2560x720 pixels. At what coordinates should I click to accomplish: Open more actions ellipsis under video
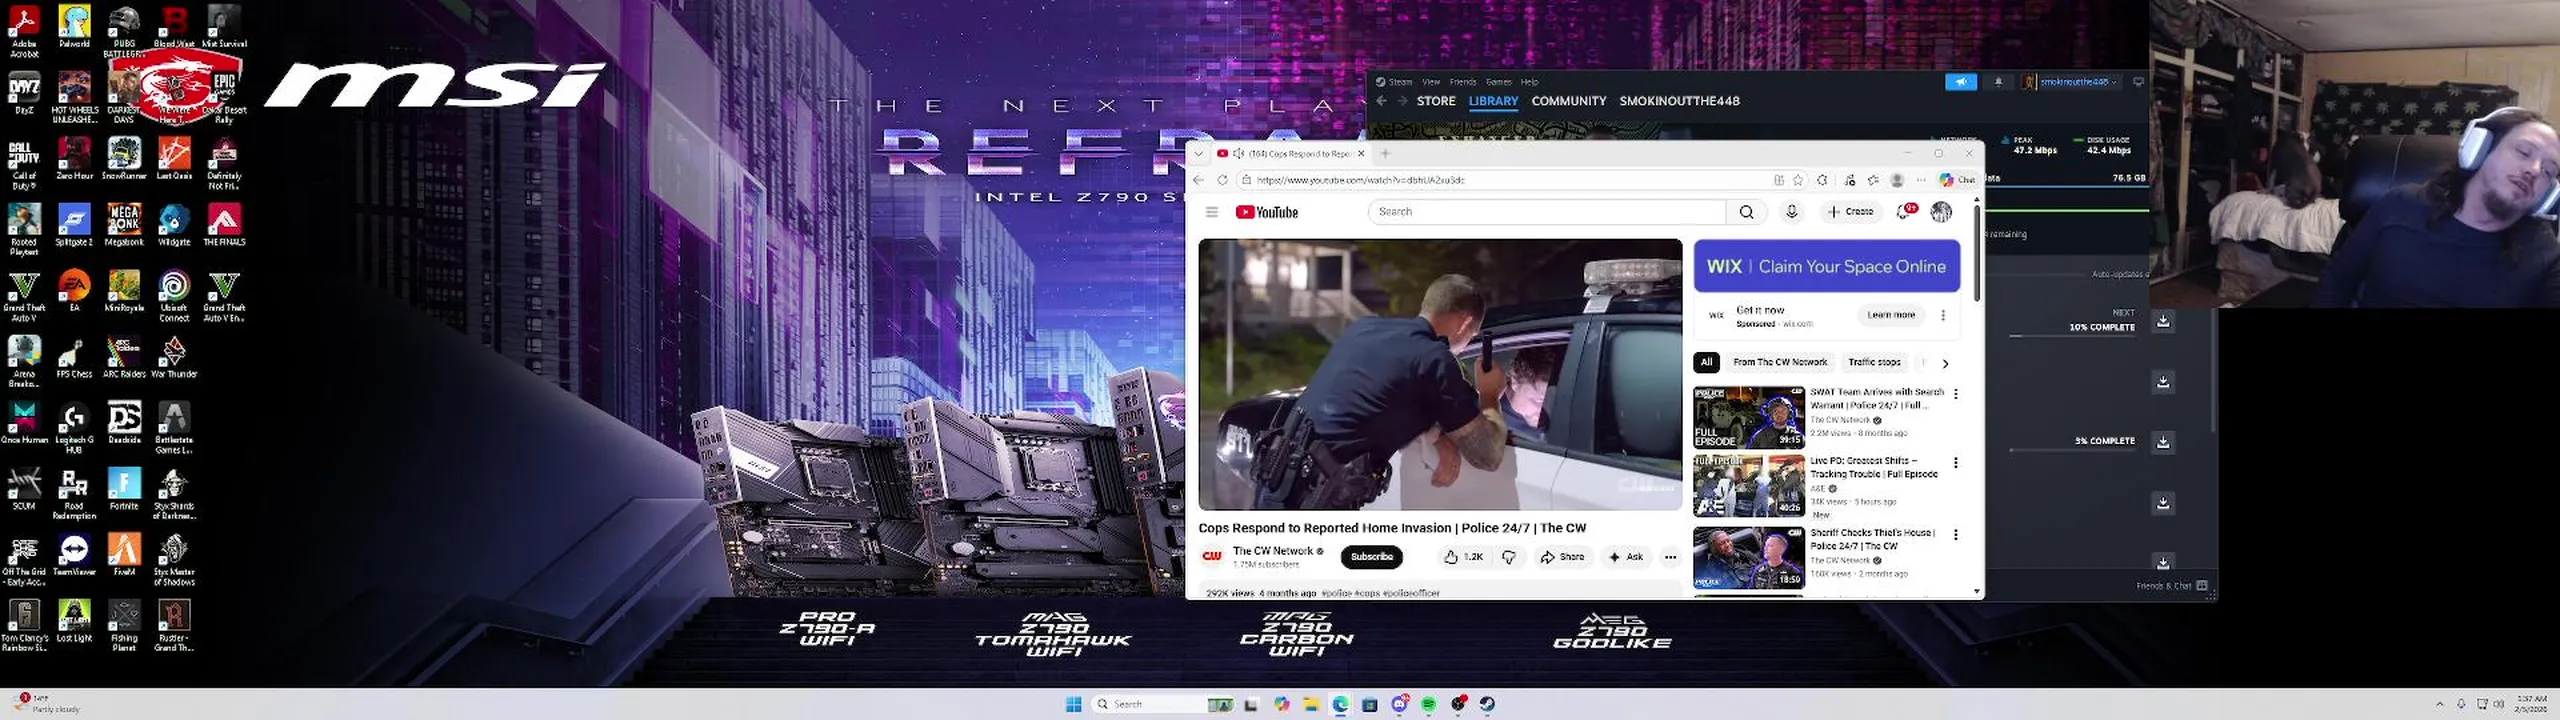(1670, 557)
